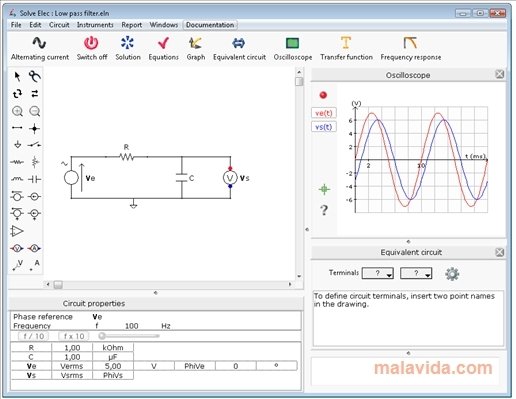Select the arrow pointer tool
516x399 pixels.
click(17, 76)
